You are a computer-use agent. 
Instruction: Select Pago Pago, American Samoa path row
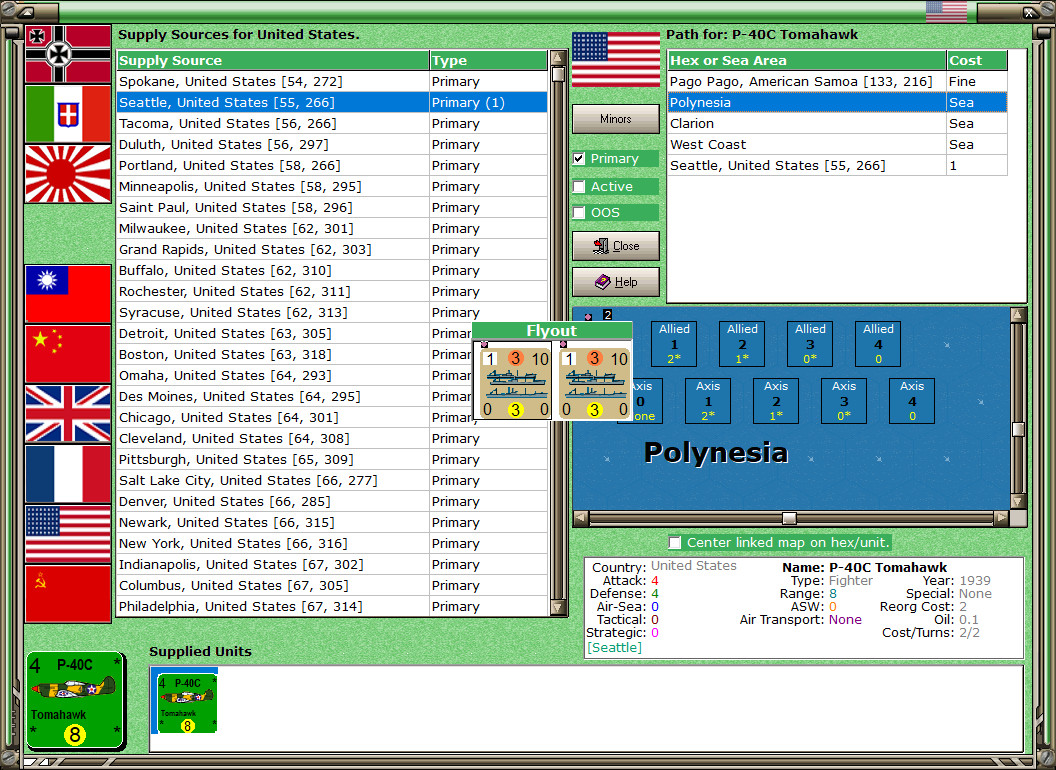coord(837,82)
